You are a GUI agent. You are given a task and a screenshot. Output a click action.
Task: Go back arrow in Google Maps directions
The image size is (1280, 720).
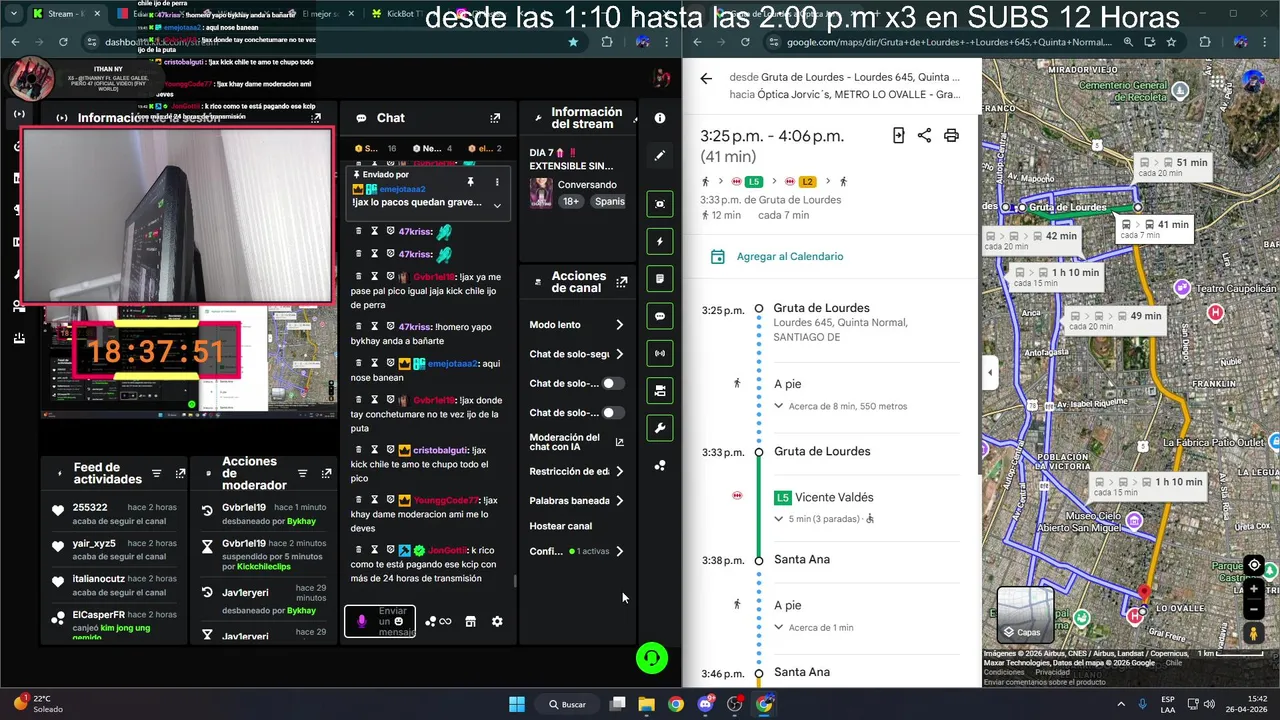706,78
